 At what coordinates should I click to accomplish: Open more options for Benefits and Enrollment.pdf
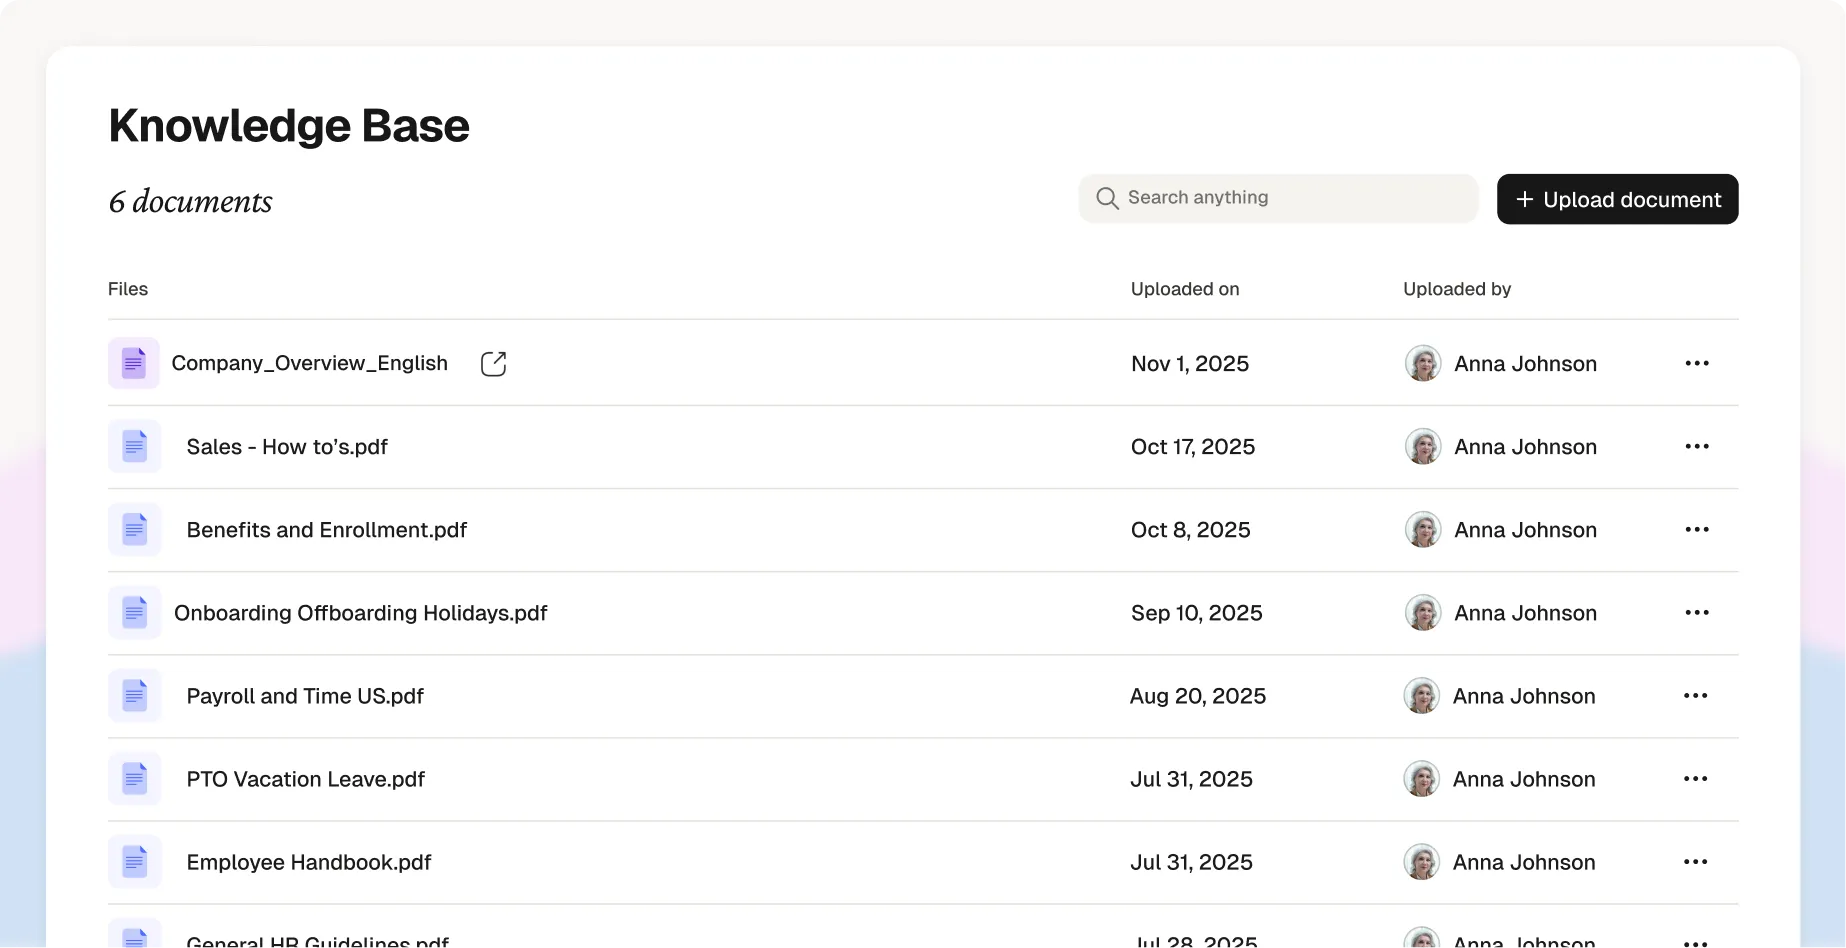(1697, 529)
